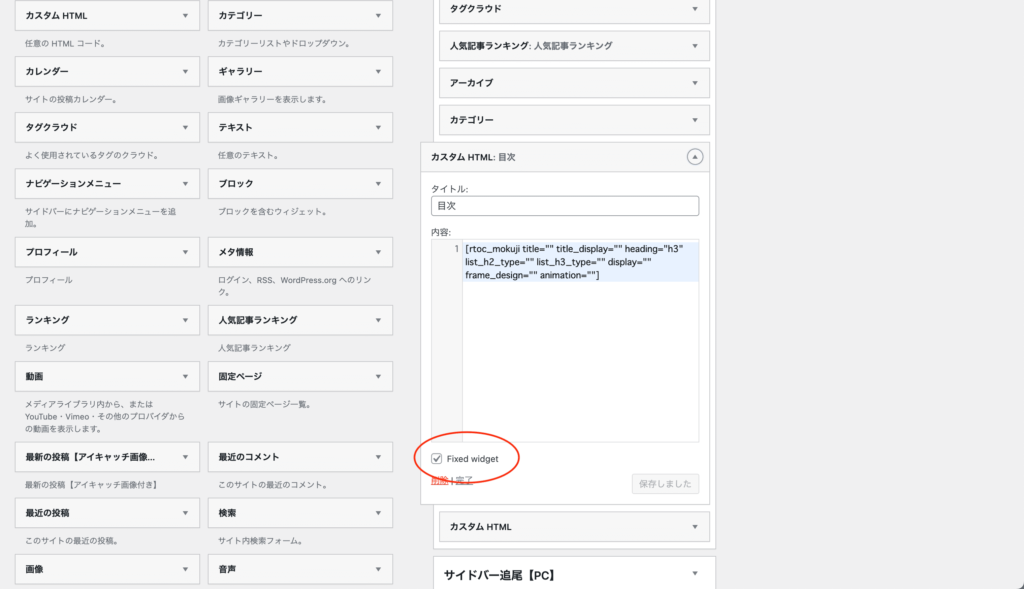Image resolution: width=1024 pixels, height=589 pixels.
Task: Click the 最近のコメント widget dropdown arrow
Action: 377,457
